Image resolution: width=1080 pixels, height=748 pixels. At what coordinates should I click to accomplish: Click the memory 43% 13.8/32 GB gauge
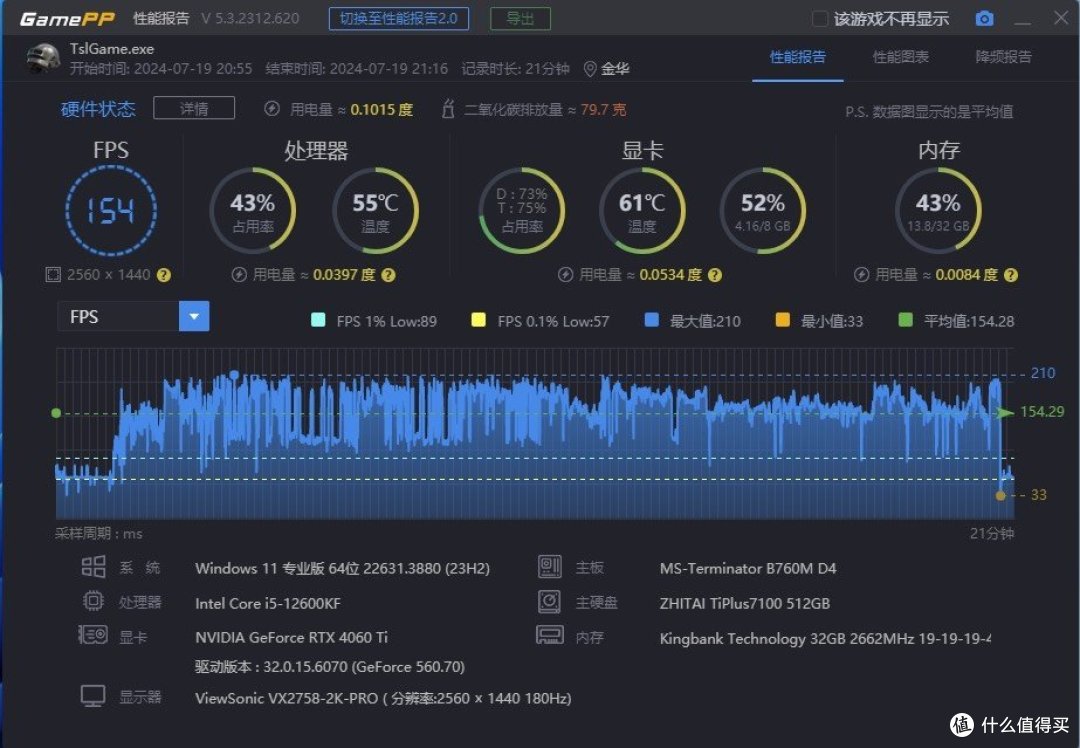(x=938, y=211)
